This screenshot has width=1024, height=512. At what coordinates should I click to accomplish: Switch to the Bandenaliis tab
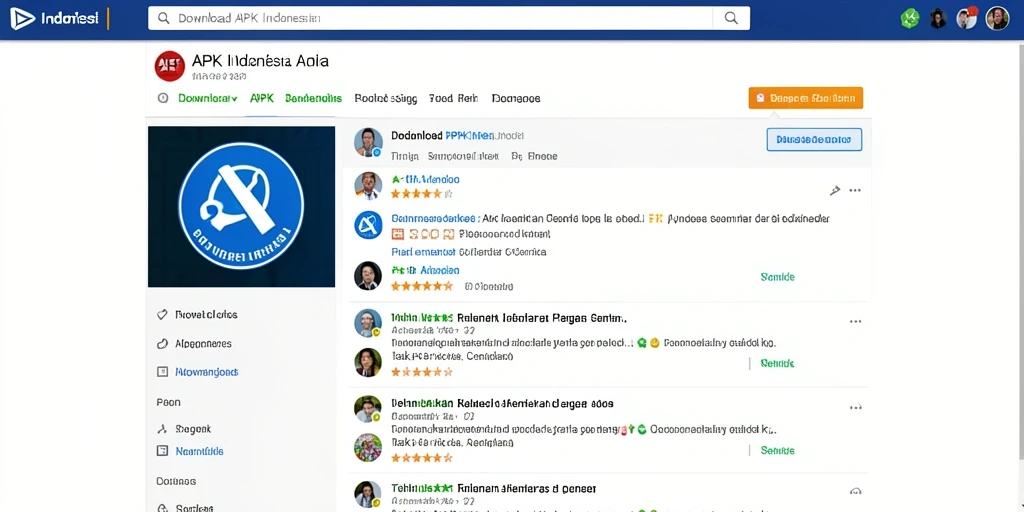tap(313, 99)
